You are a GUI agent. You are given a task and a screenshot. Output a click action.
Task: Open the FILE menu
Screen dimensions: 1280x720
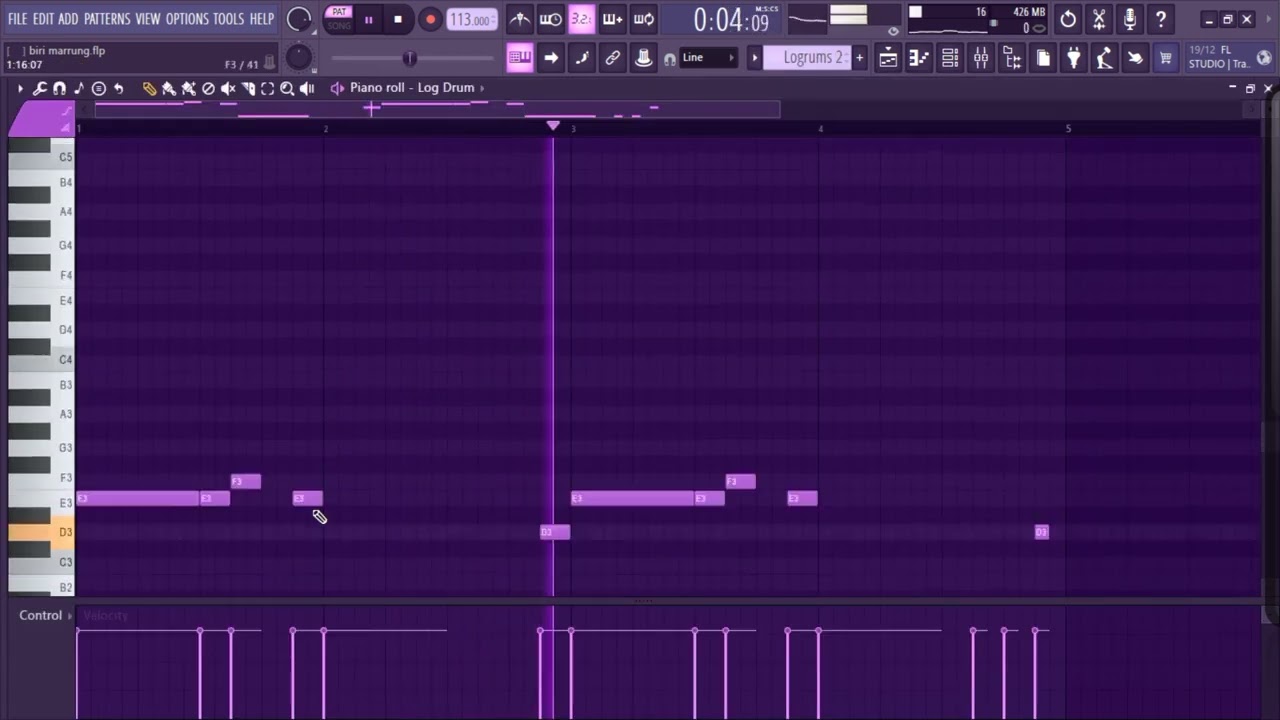(x=18, y=19)
